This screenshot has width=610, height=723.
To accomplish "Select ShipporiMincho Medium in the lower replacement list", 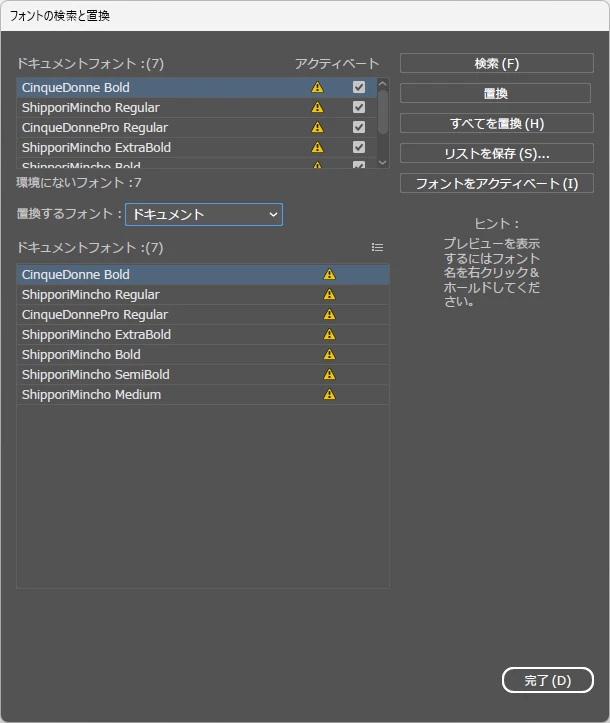I will click(x=203, y=394).
